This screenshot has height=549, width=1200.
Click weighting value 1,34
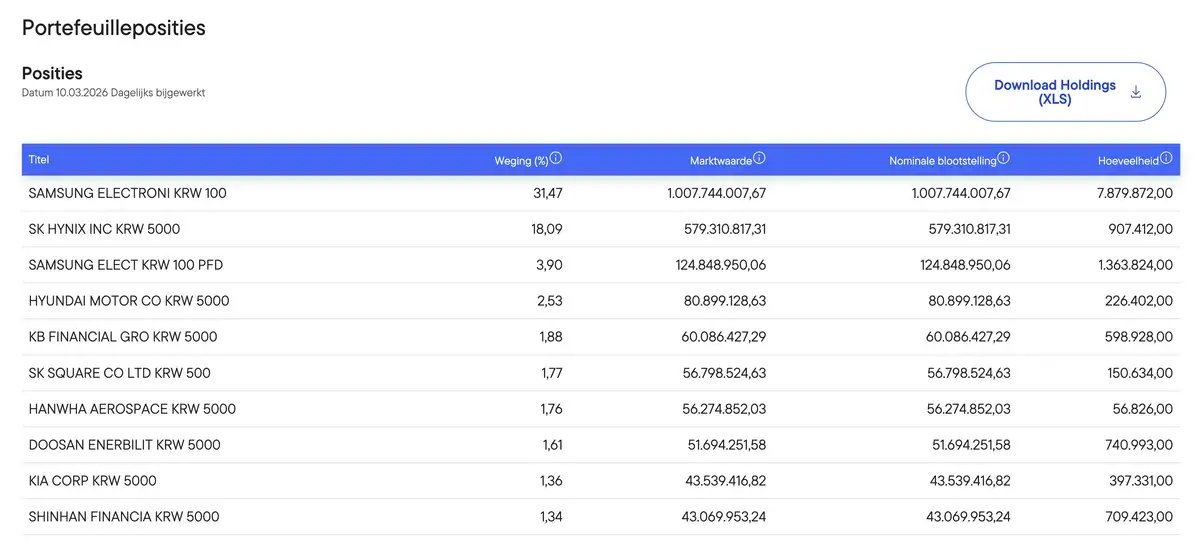coord(551,517)
